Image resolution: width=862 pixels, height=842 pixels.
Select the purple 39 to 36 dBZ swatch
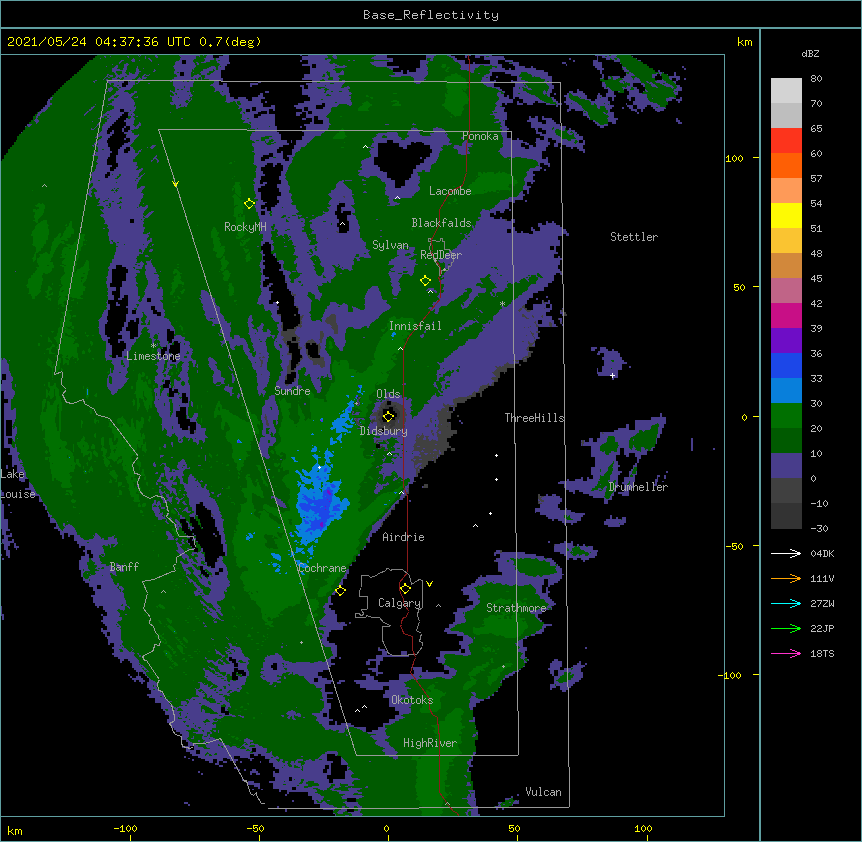coord(786,341)
